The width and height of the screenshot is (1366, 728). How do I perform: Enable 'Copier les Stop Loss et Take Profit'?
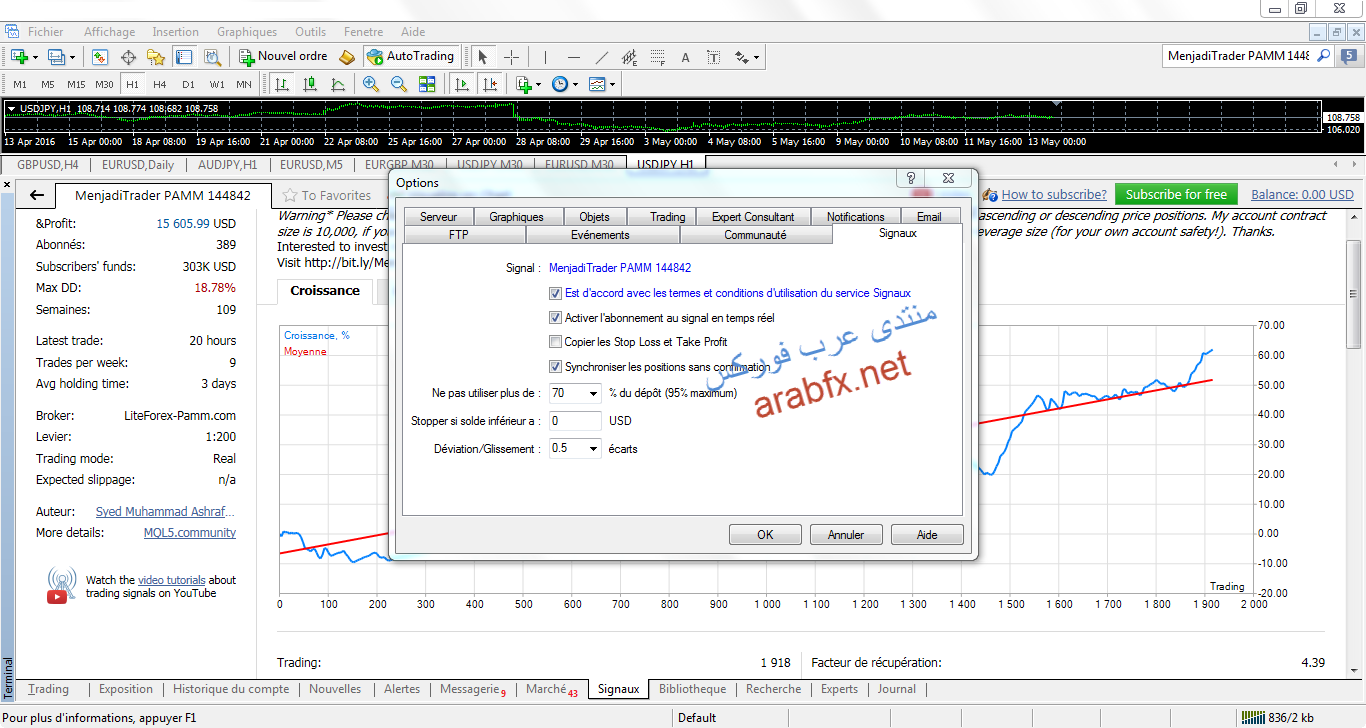556,342
